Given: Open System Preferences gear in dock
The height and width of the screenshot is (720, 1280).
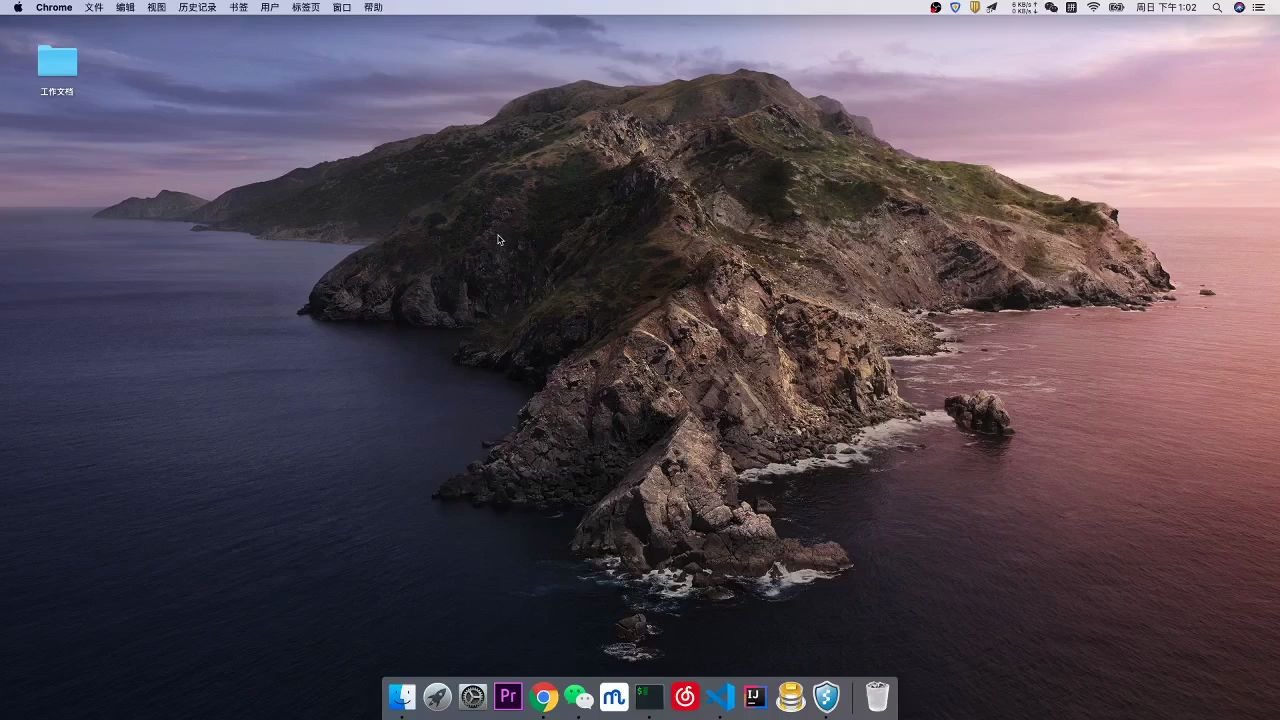Looking at the screenshot, I should pos(473,697).
